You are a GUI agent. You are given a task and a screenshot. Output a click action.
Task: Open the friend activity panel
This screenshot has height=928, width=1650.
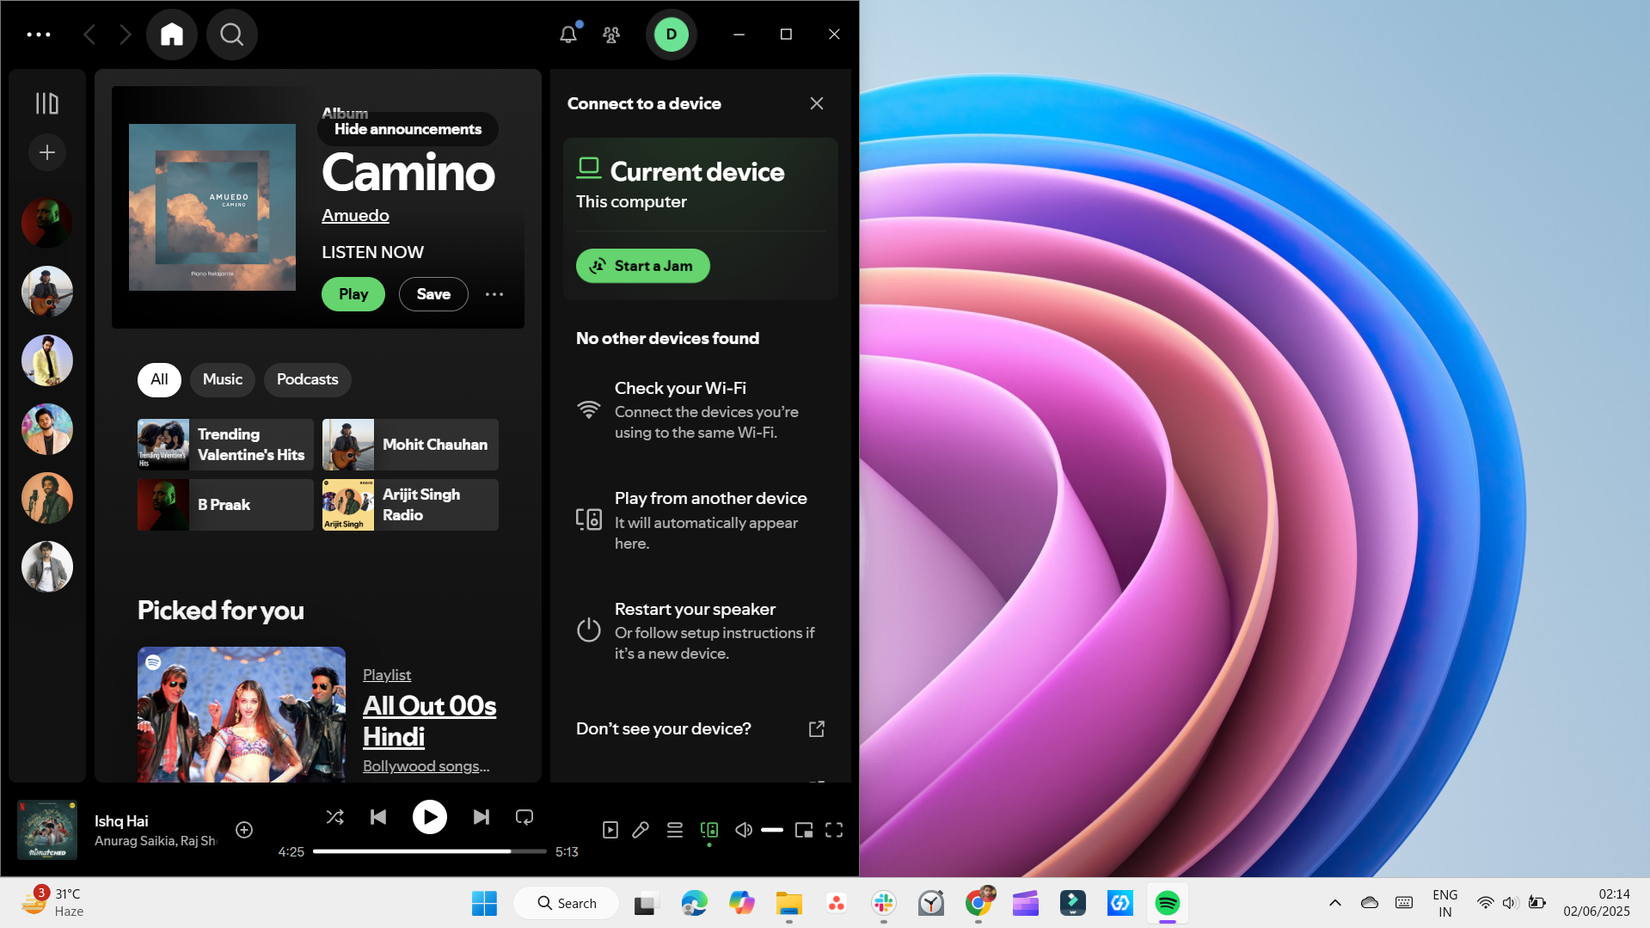(611, 34)
